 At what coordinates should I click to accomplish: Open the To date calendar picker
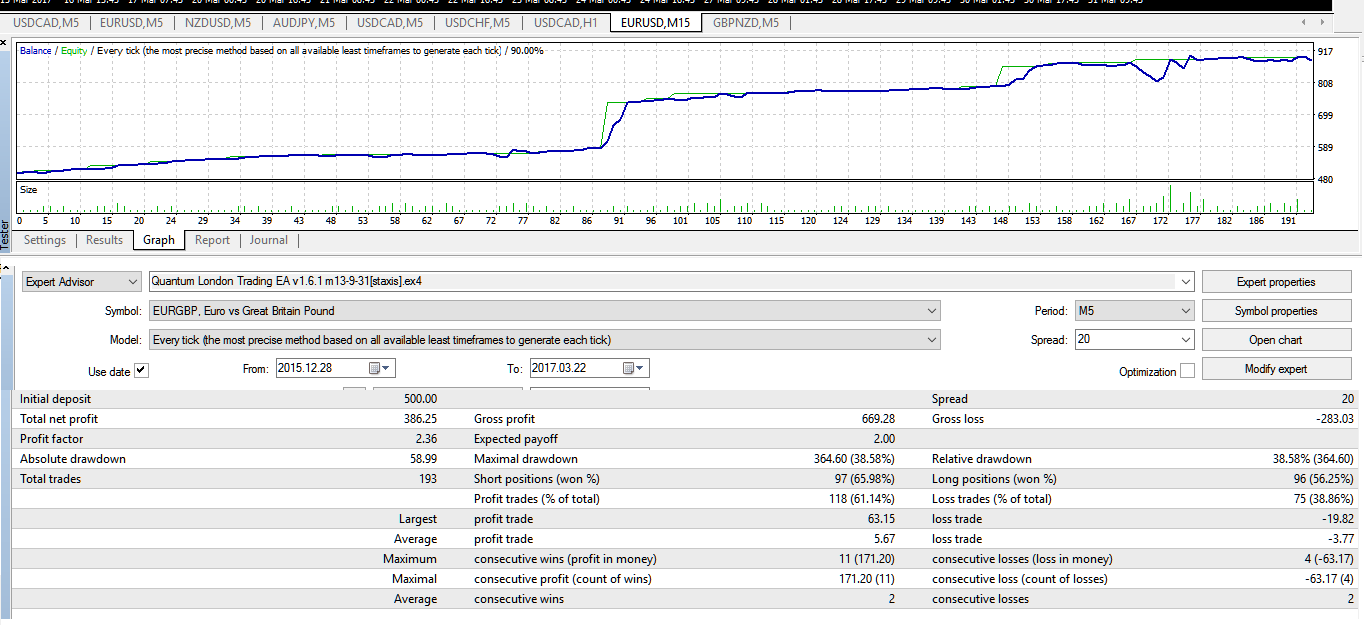pos(635,369)
